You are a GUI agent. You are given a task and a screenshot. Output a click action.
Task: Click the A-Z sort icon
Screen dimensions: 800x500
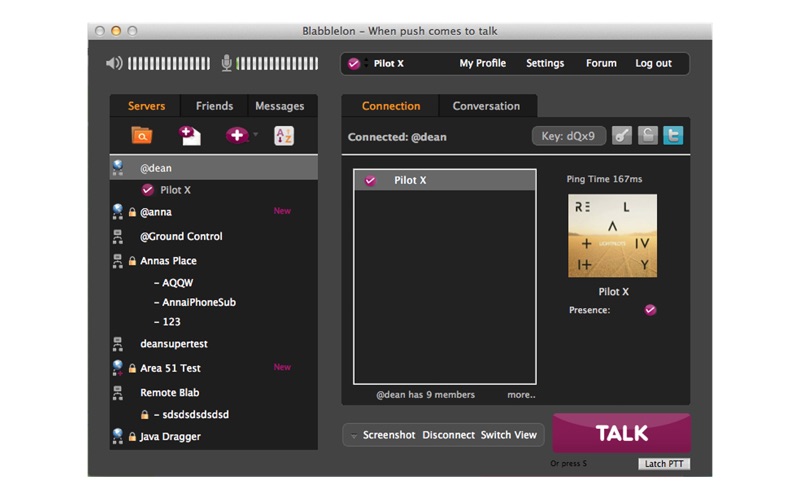(284, 136)
